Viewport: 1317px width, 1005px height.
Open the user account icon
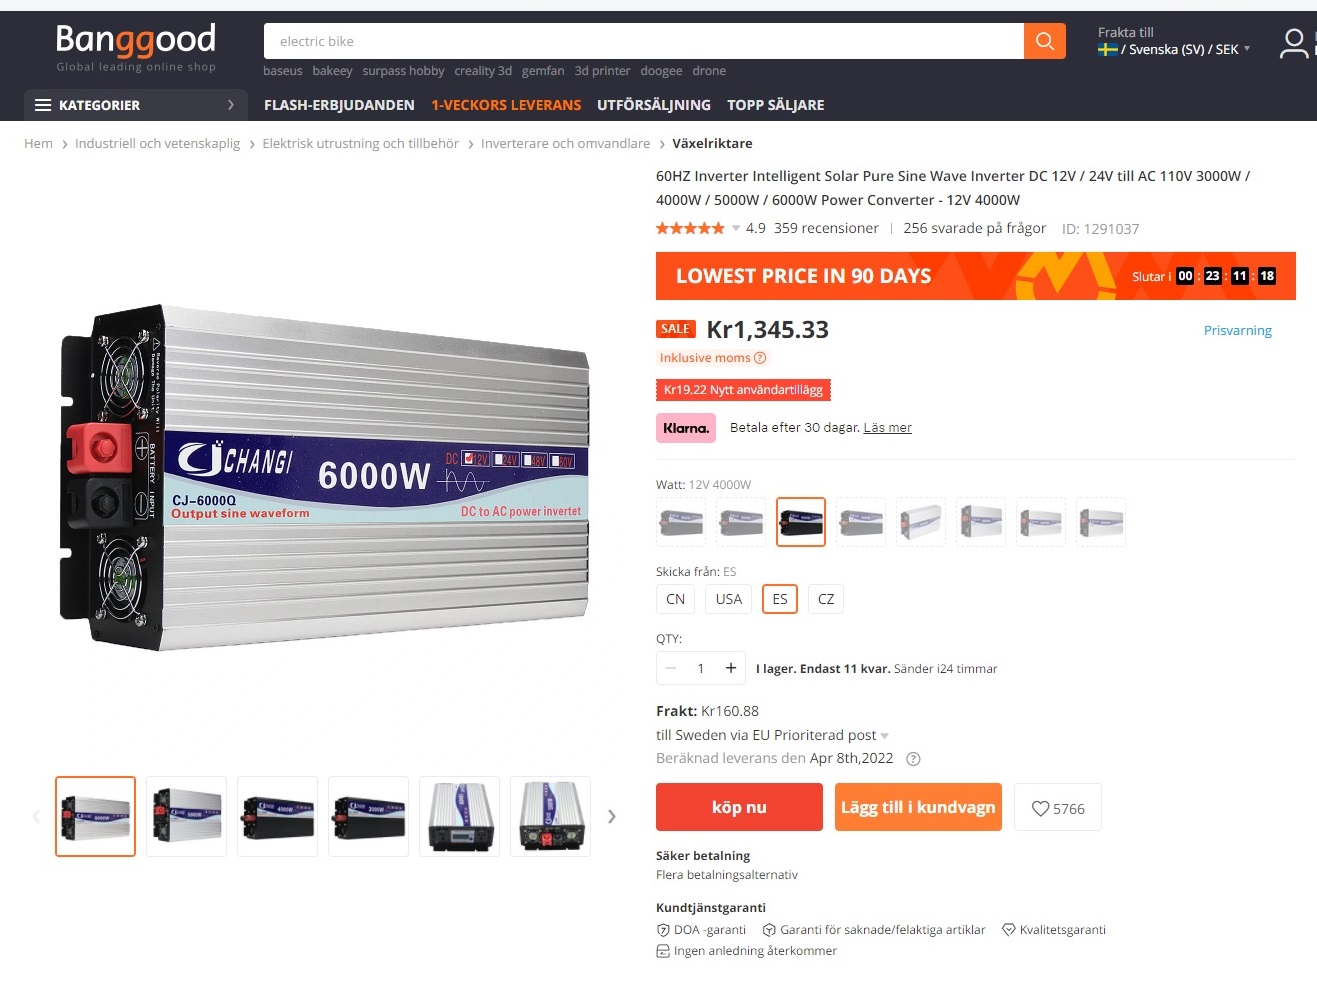[1294, 43]
